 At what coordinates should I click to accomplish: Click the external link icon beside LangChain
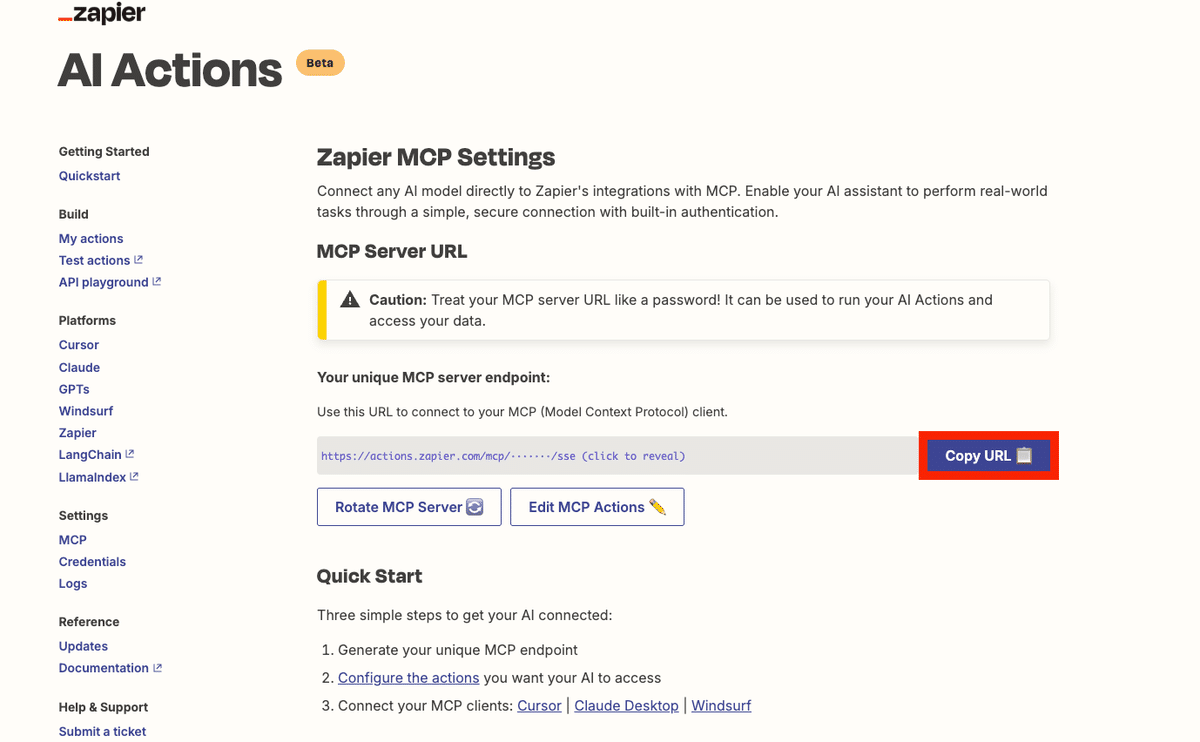tap(130, 453)
